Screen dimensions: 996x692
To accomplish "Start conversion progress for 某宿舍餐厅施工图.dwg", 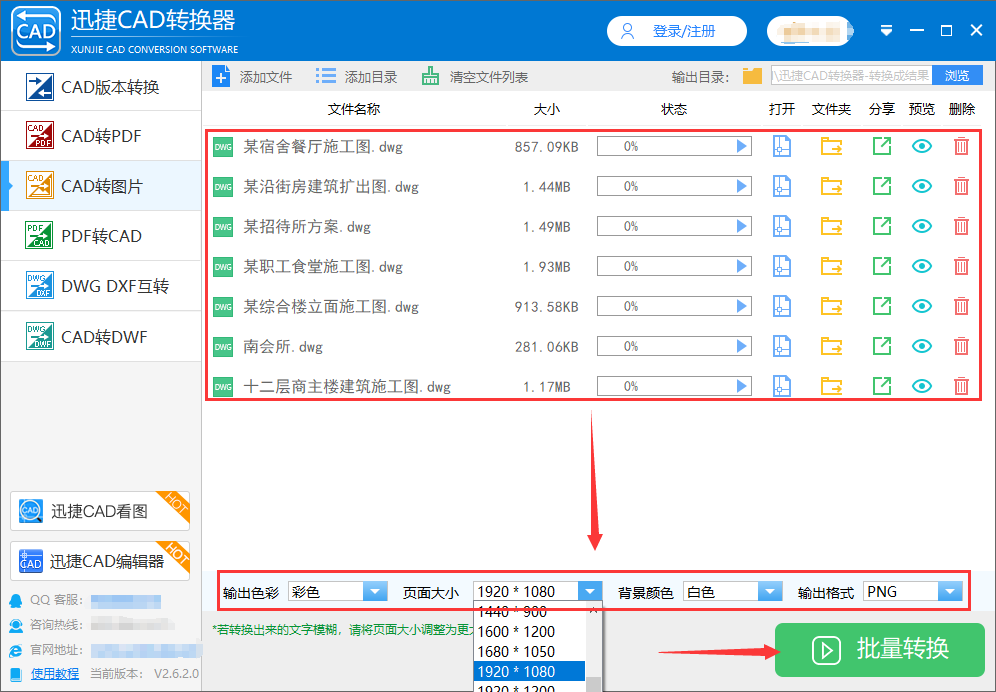I will point(741,146).
